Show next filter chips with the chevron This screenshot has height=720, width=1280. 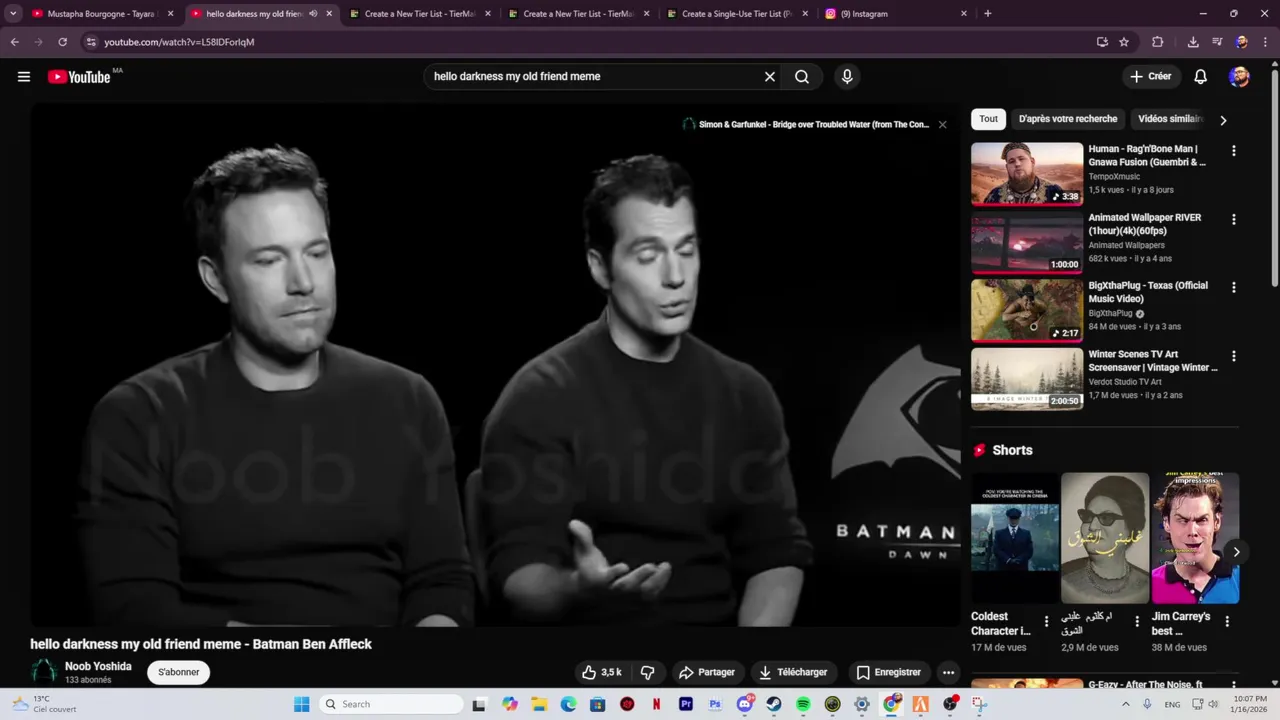pos(1223,120)
